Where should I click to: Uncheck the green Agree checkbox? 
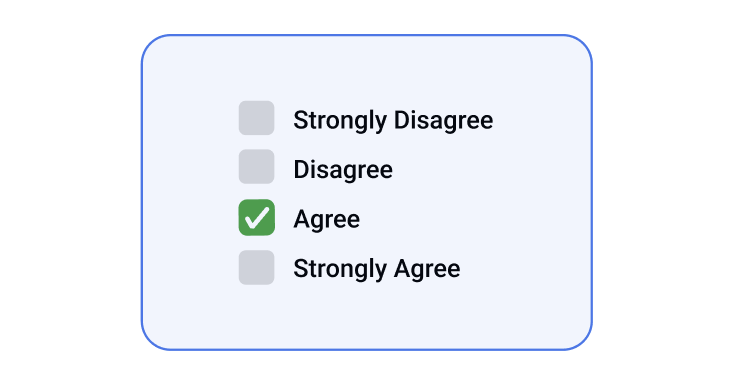click(x=257, y=218)
